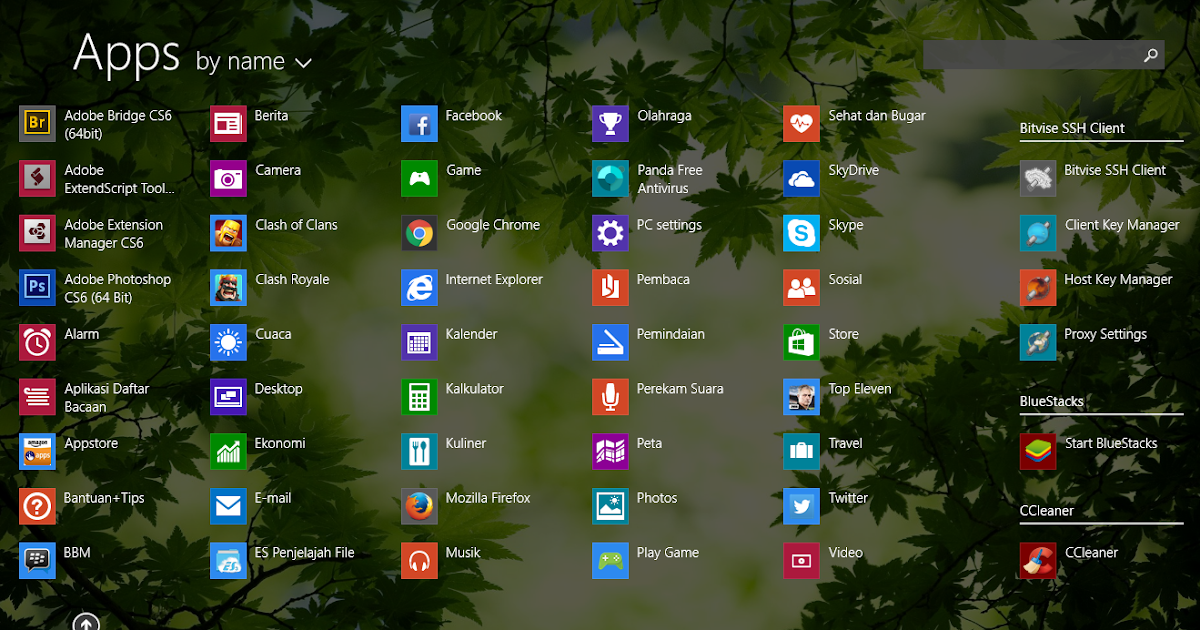Click the search magnifier button
Image resolution: width=1200 pixels, height=630 pixels.
click(1151, 55)
